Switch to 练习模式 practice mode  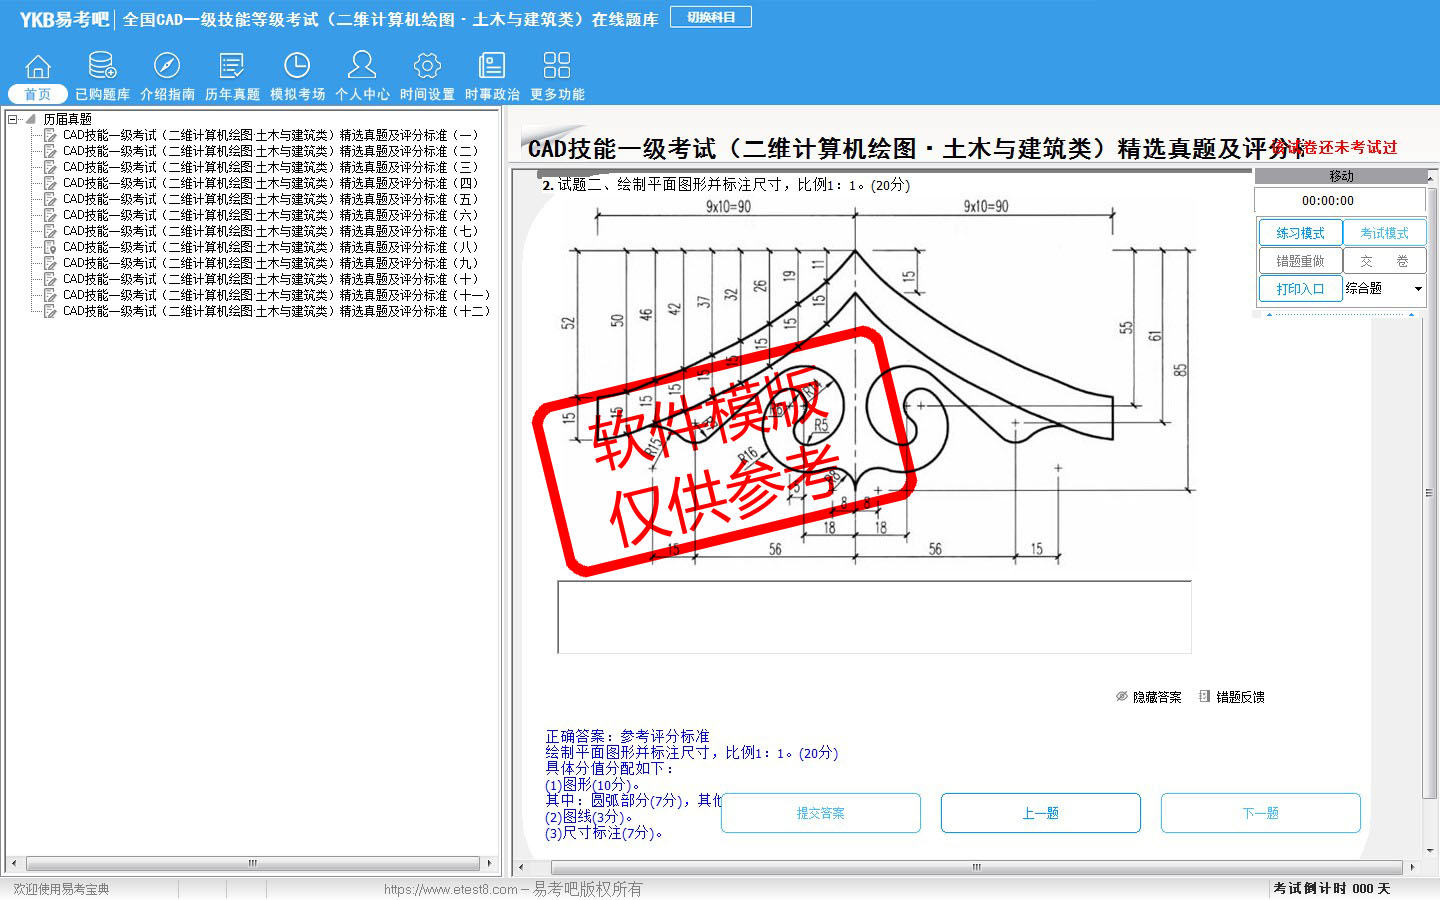coord(1299,233)
